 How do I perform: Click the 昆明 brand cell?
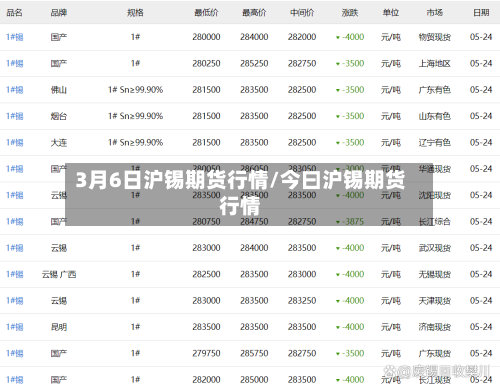[x=59, y=327]
